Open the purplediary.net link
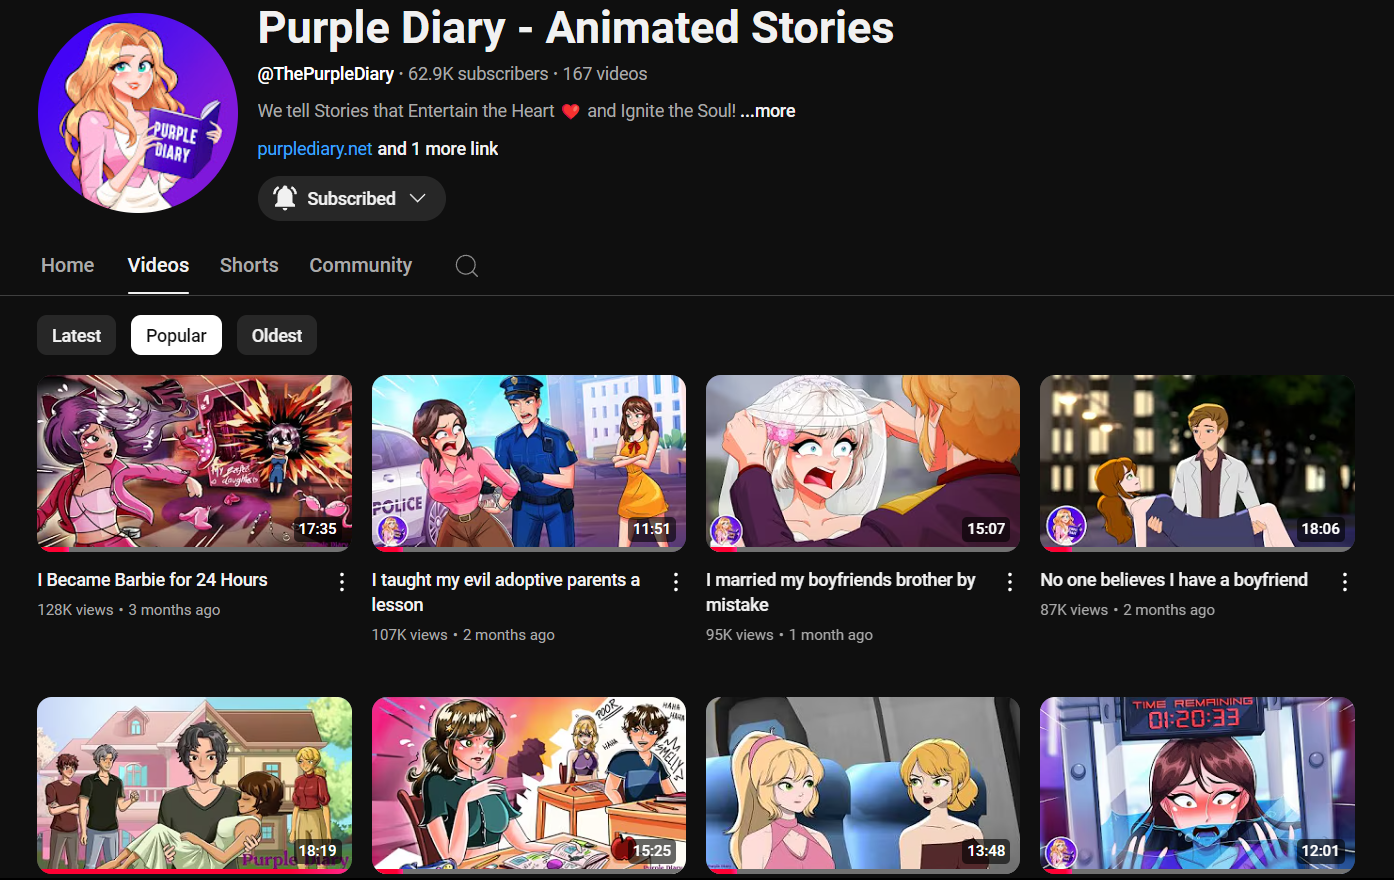1394x880 pixels. 315,149
